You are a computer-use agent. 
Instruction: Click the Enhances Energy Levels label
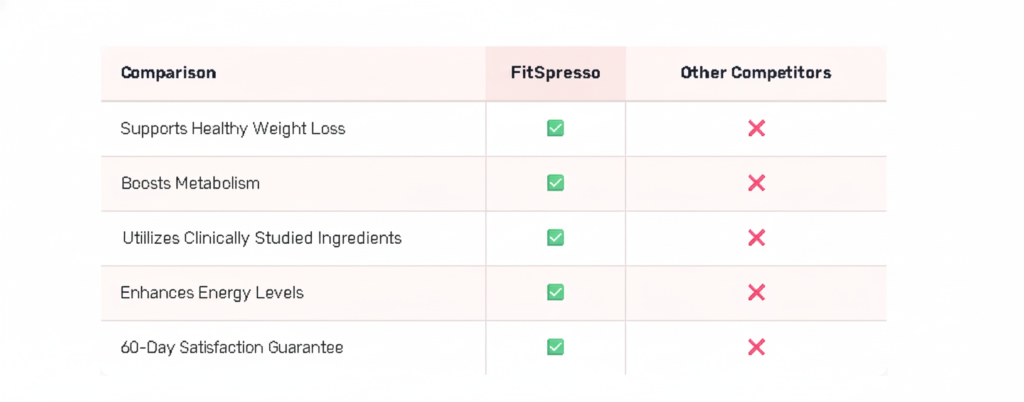coord(211,293)
